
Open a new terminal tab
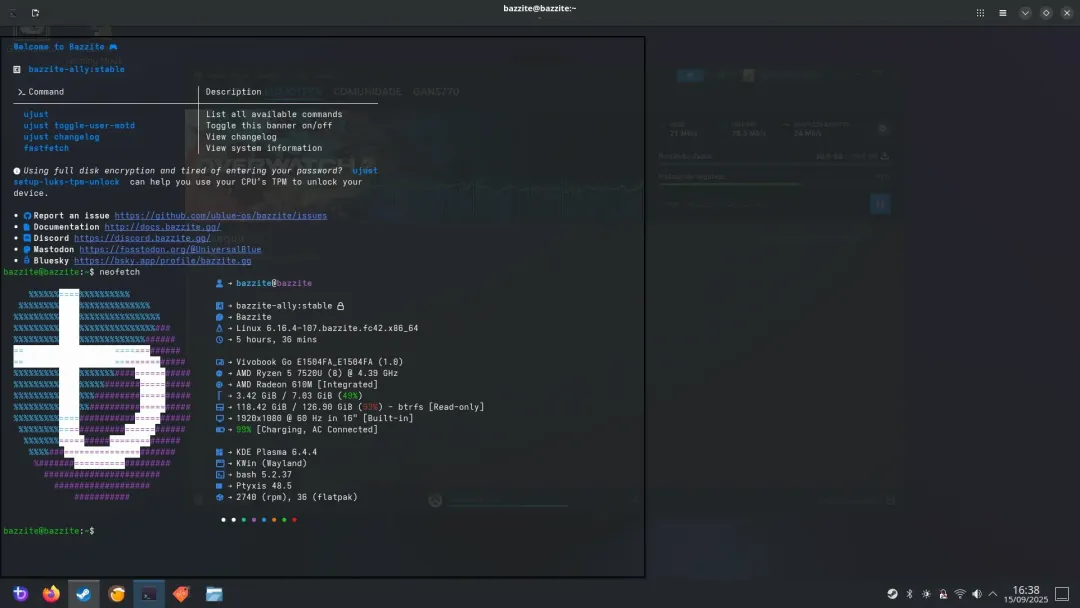click(35, 12)
